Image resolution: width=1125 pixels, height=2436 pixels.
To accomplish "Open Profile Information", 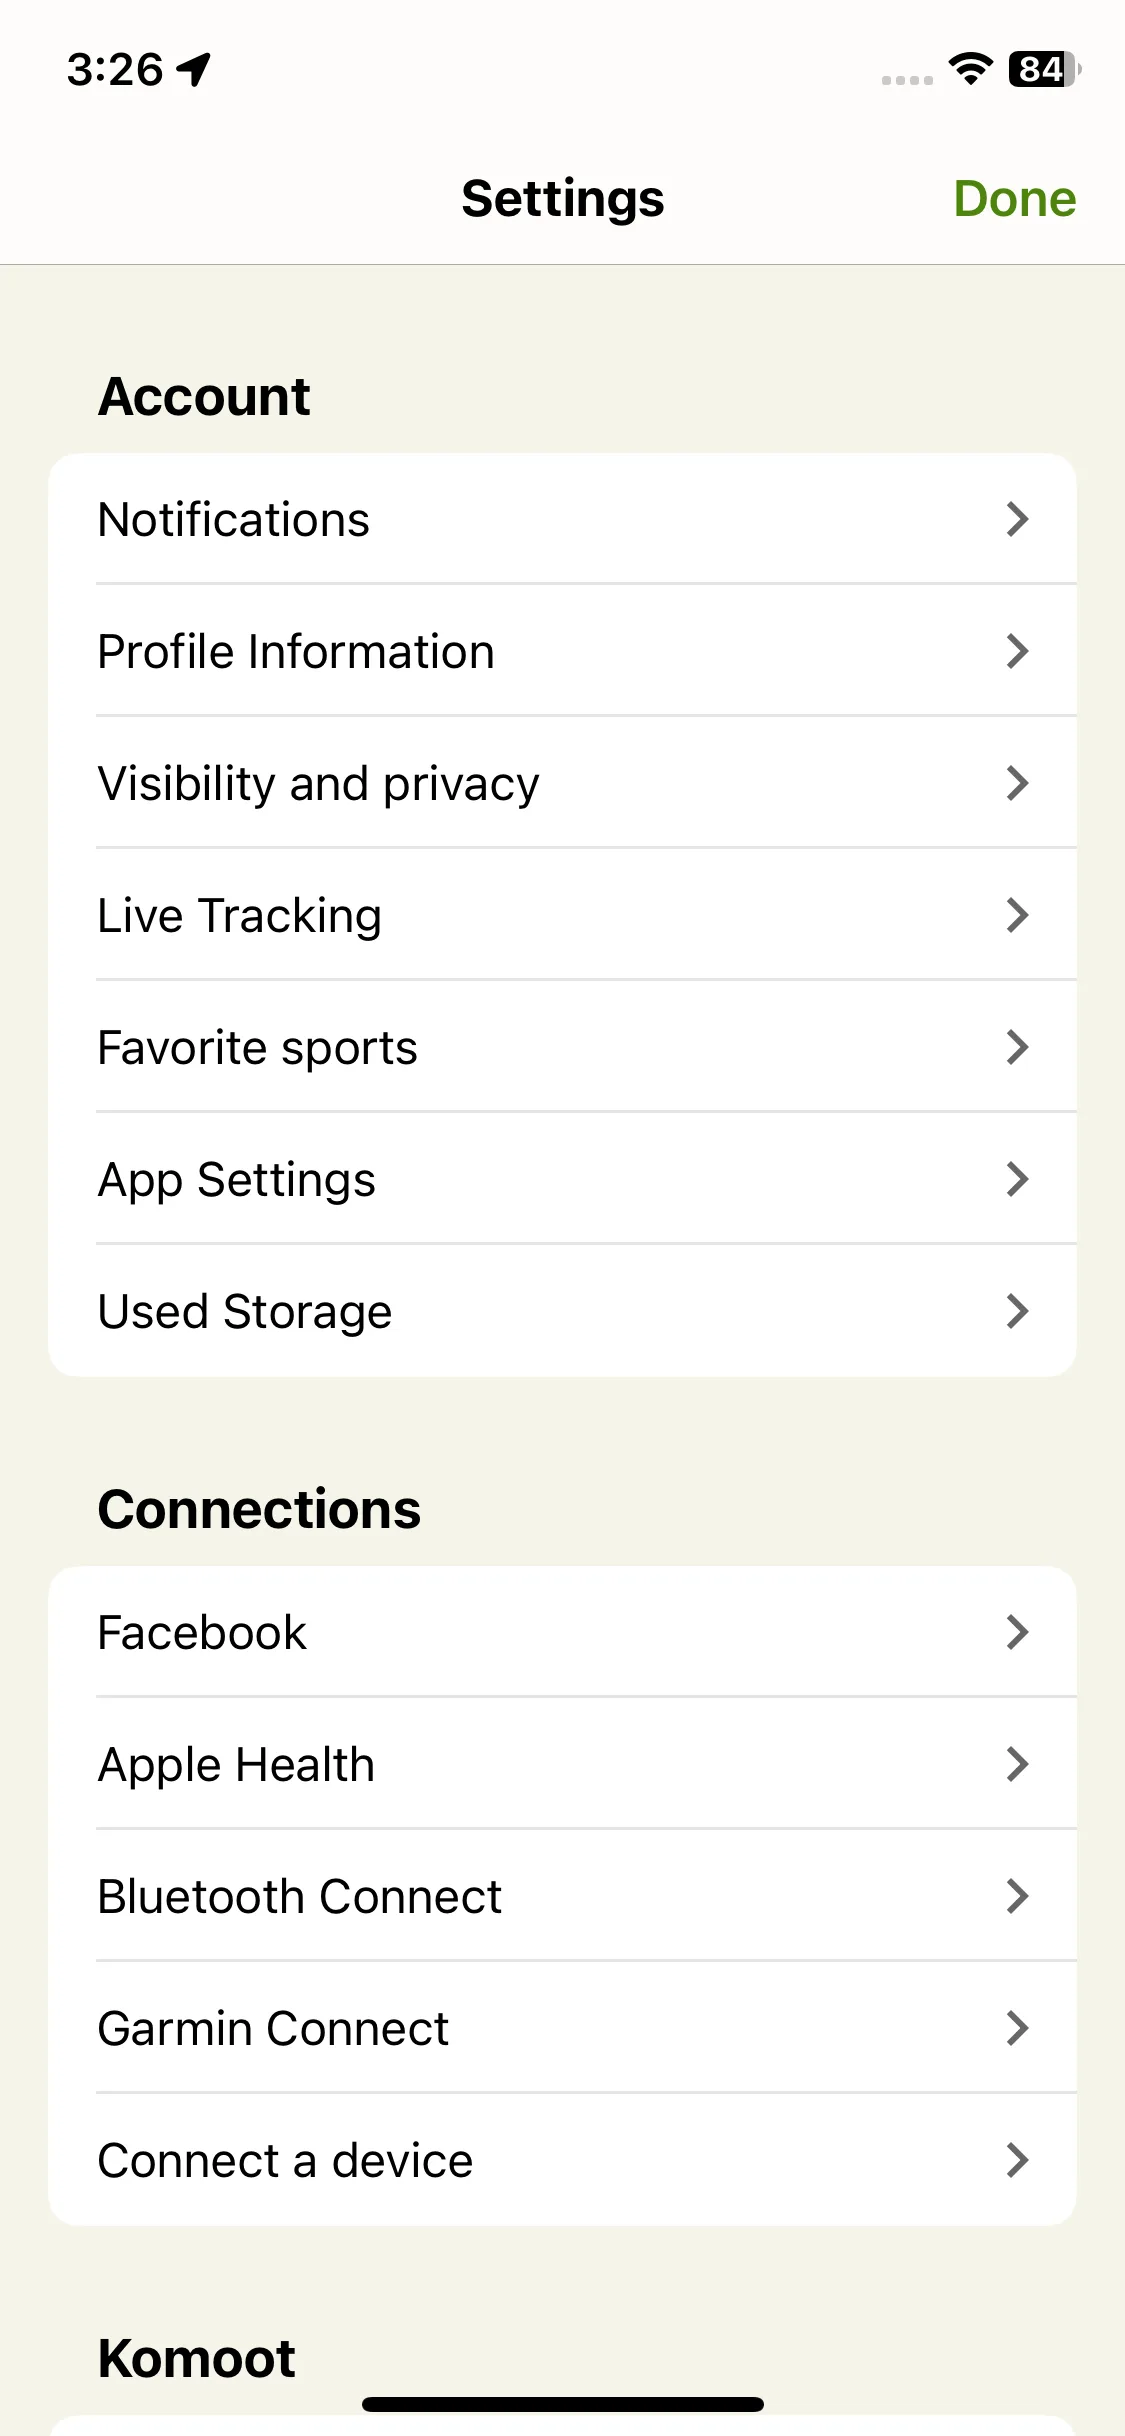I will coord(562,651).
